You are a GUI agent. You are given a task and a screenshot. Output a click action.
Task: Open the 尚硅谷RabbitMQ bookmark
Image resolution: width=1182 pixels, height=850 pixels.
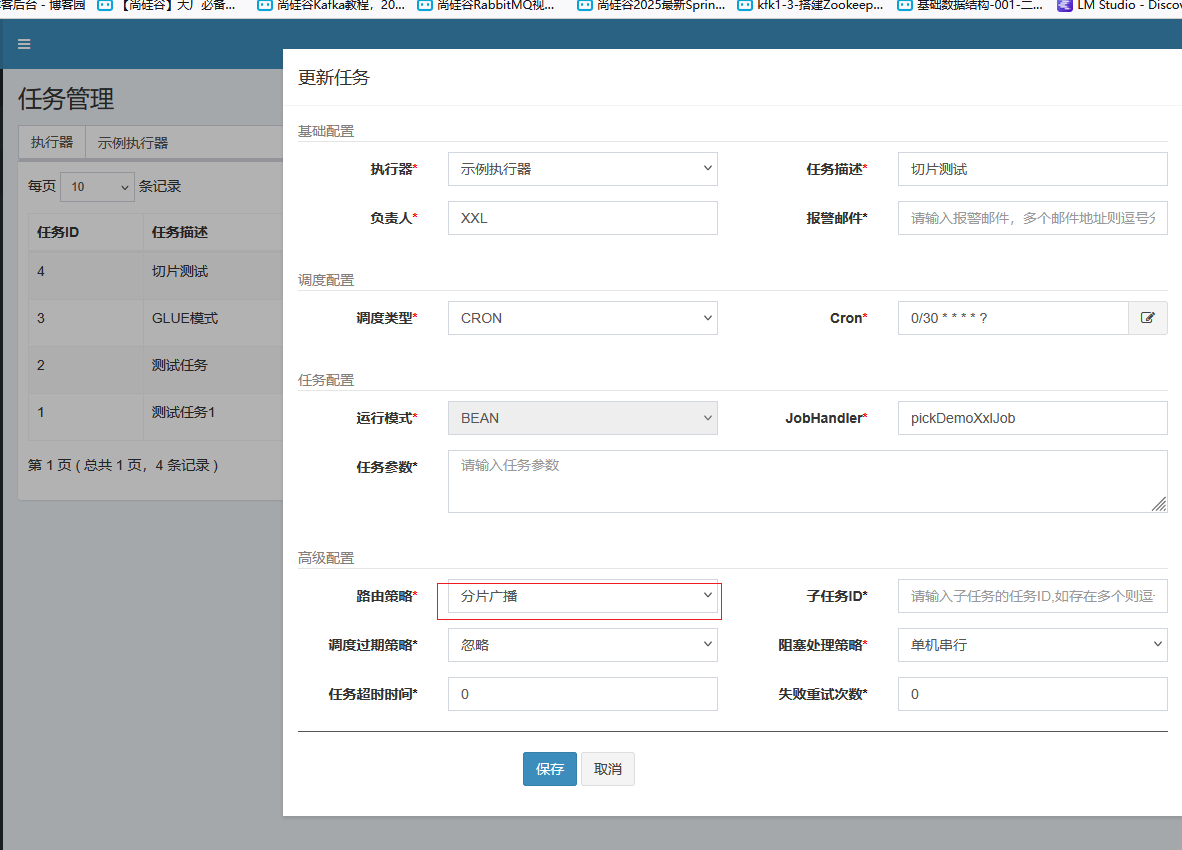pos(486,6)
